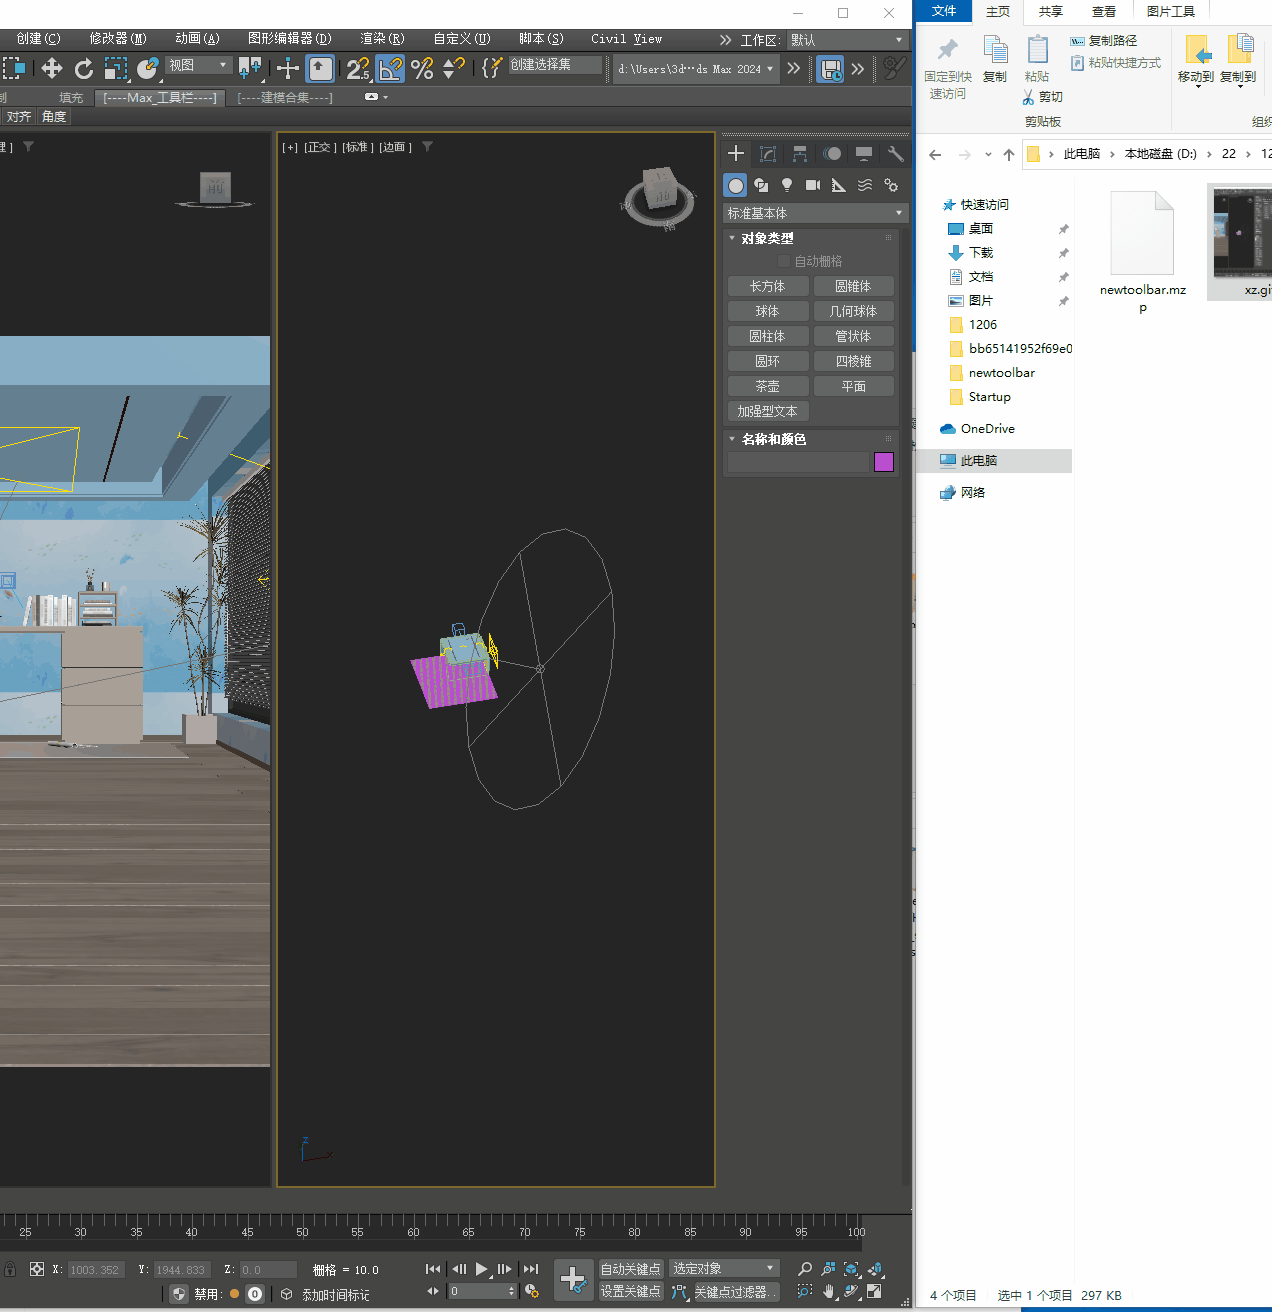Image resolution: width=1272 pixels, height=1312 pixels.
Task: Open the 渲染(R) menu
Action: click(382, 39)
